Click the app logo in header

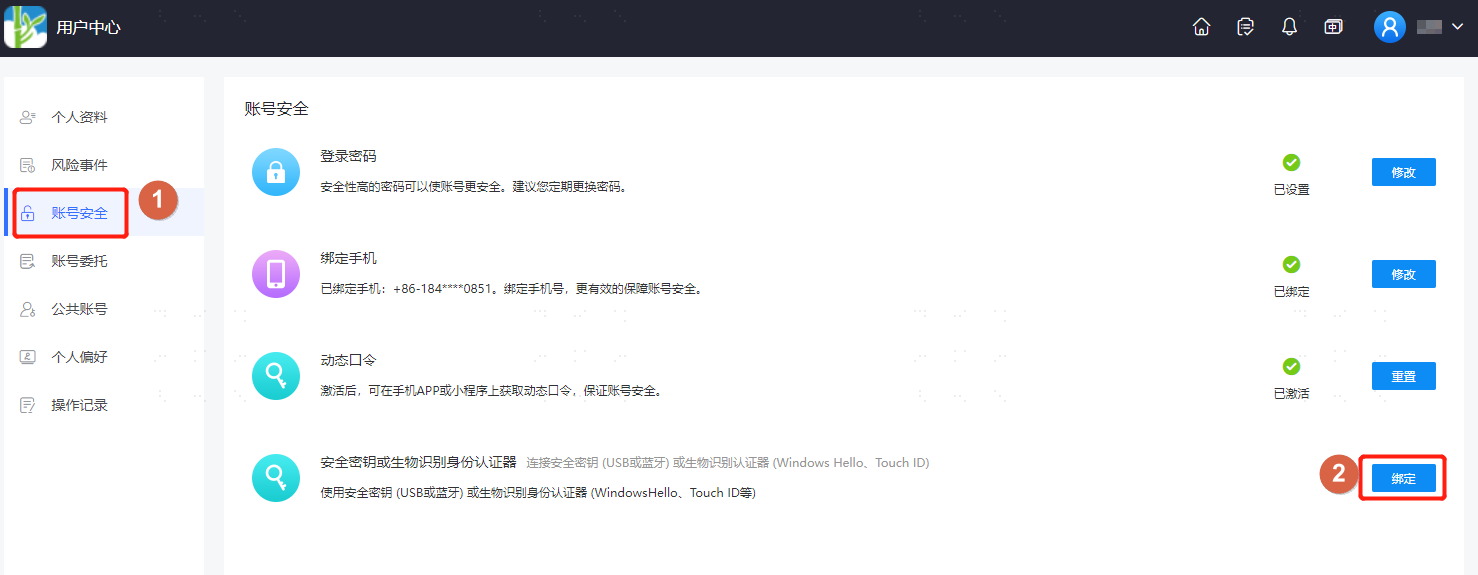tap(25, 27)
